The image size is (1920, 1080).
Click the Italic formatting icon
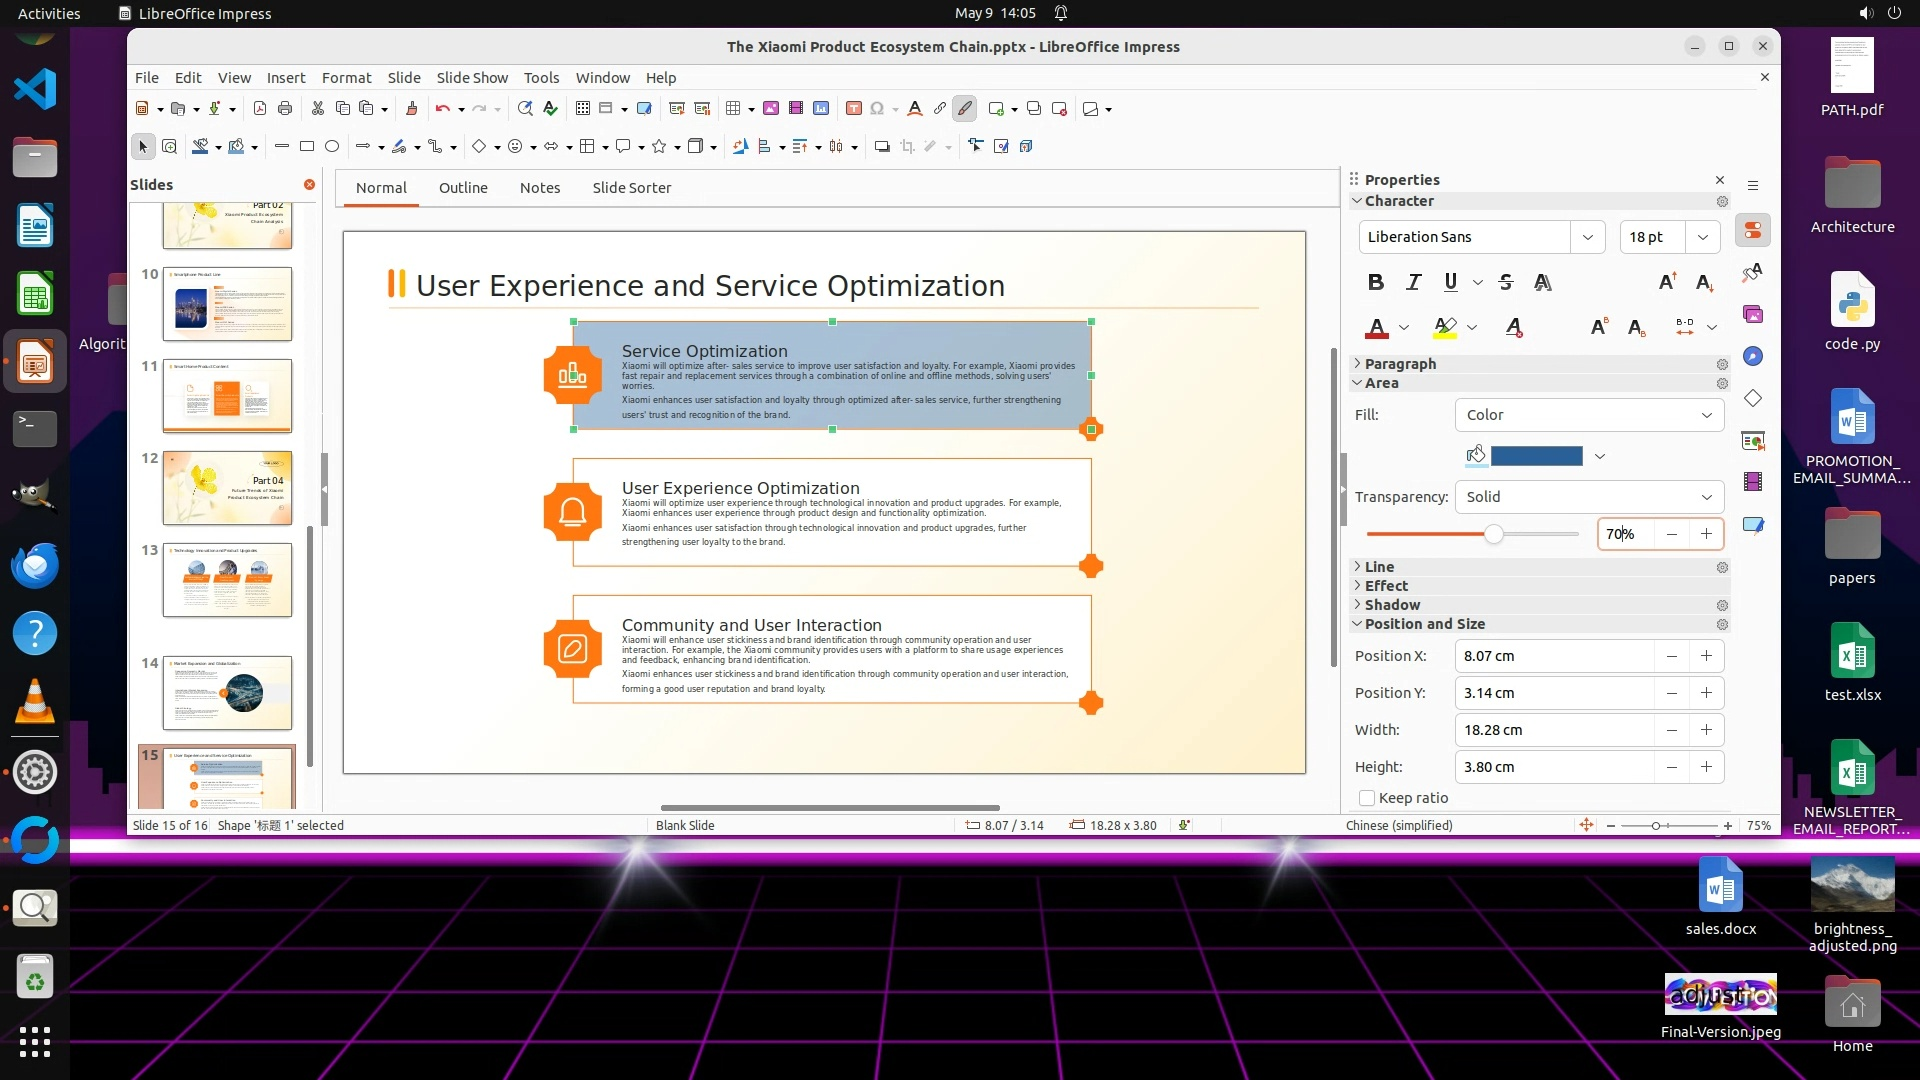coord(1413,283)
